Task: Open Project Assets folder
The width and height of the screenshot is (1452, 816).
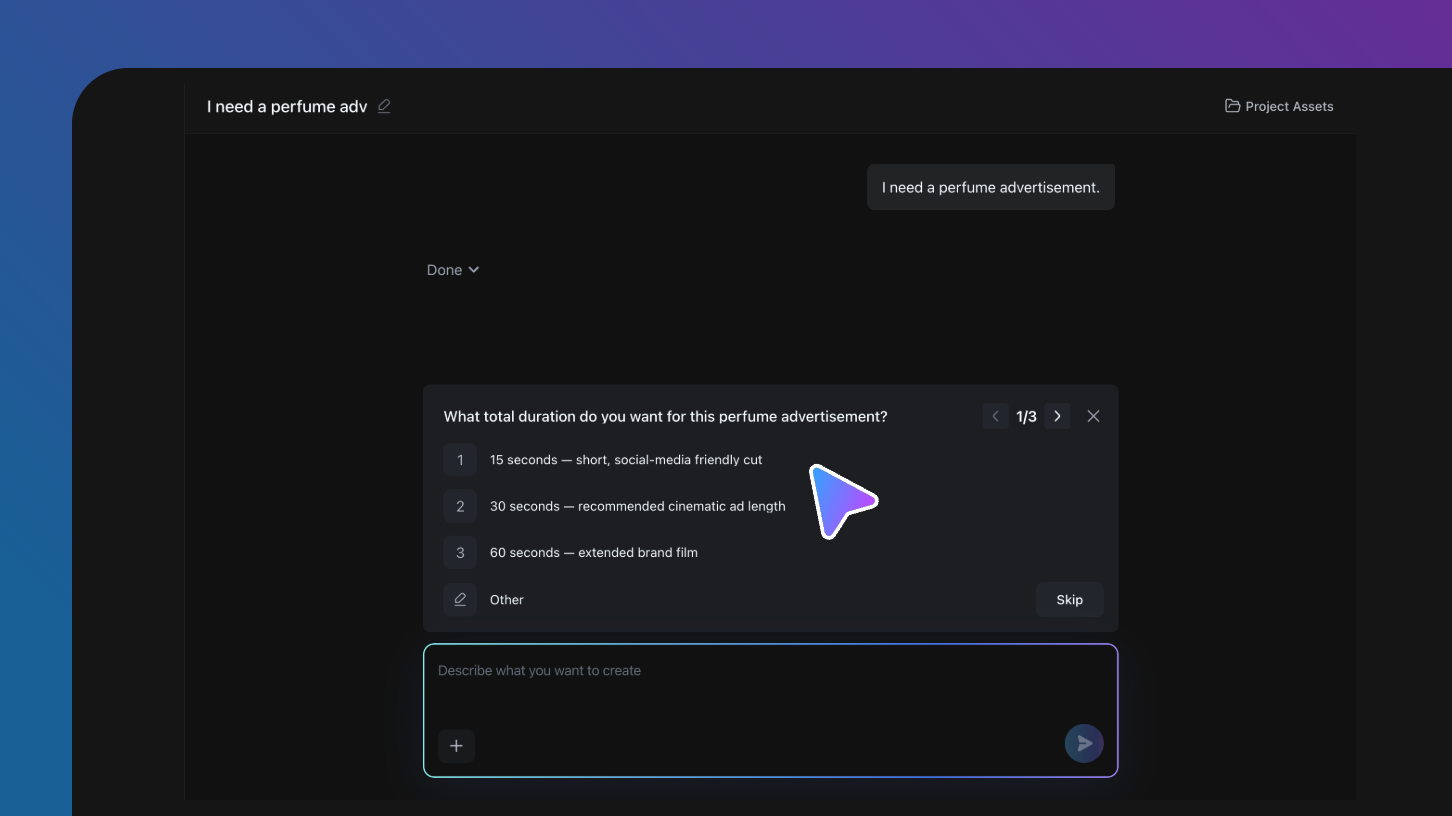Action: [1279, 106]
